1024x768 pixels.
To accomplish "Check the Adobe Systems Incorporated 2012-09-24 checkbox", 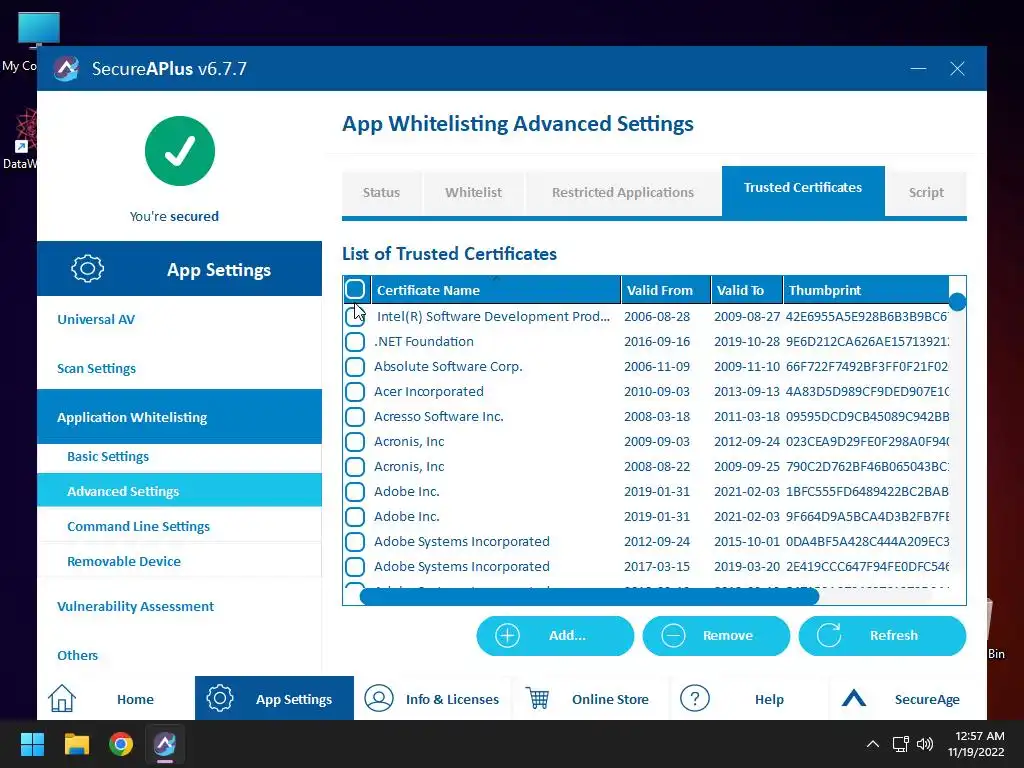I will pos(355,541).
